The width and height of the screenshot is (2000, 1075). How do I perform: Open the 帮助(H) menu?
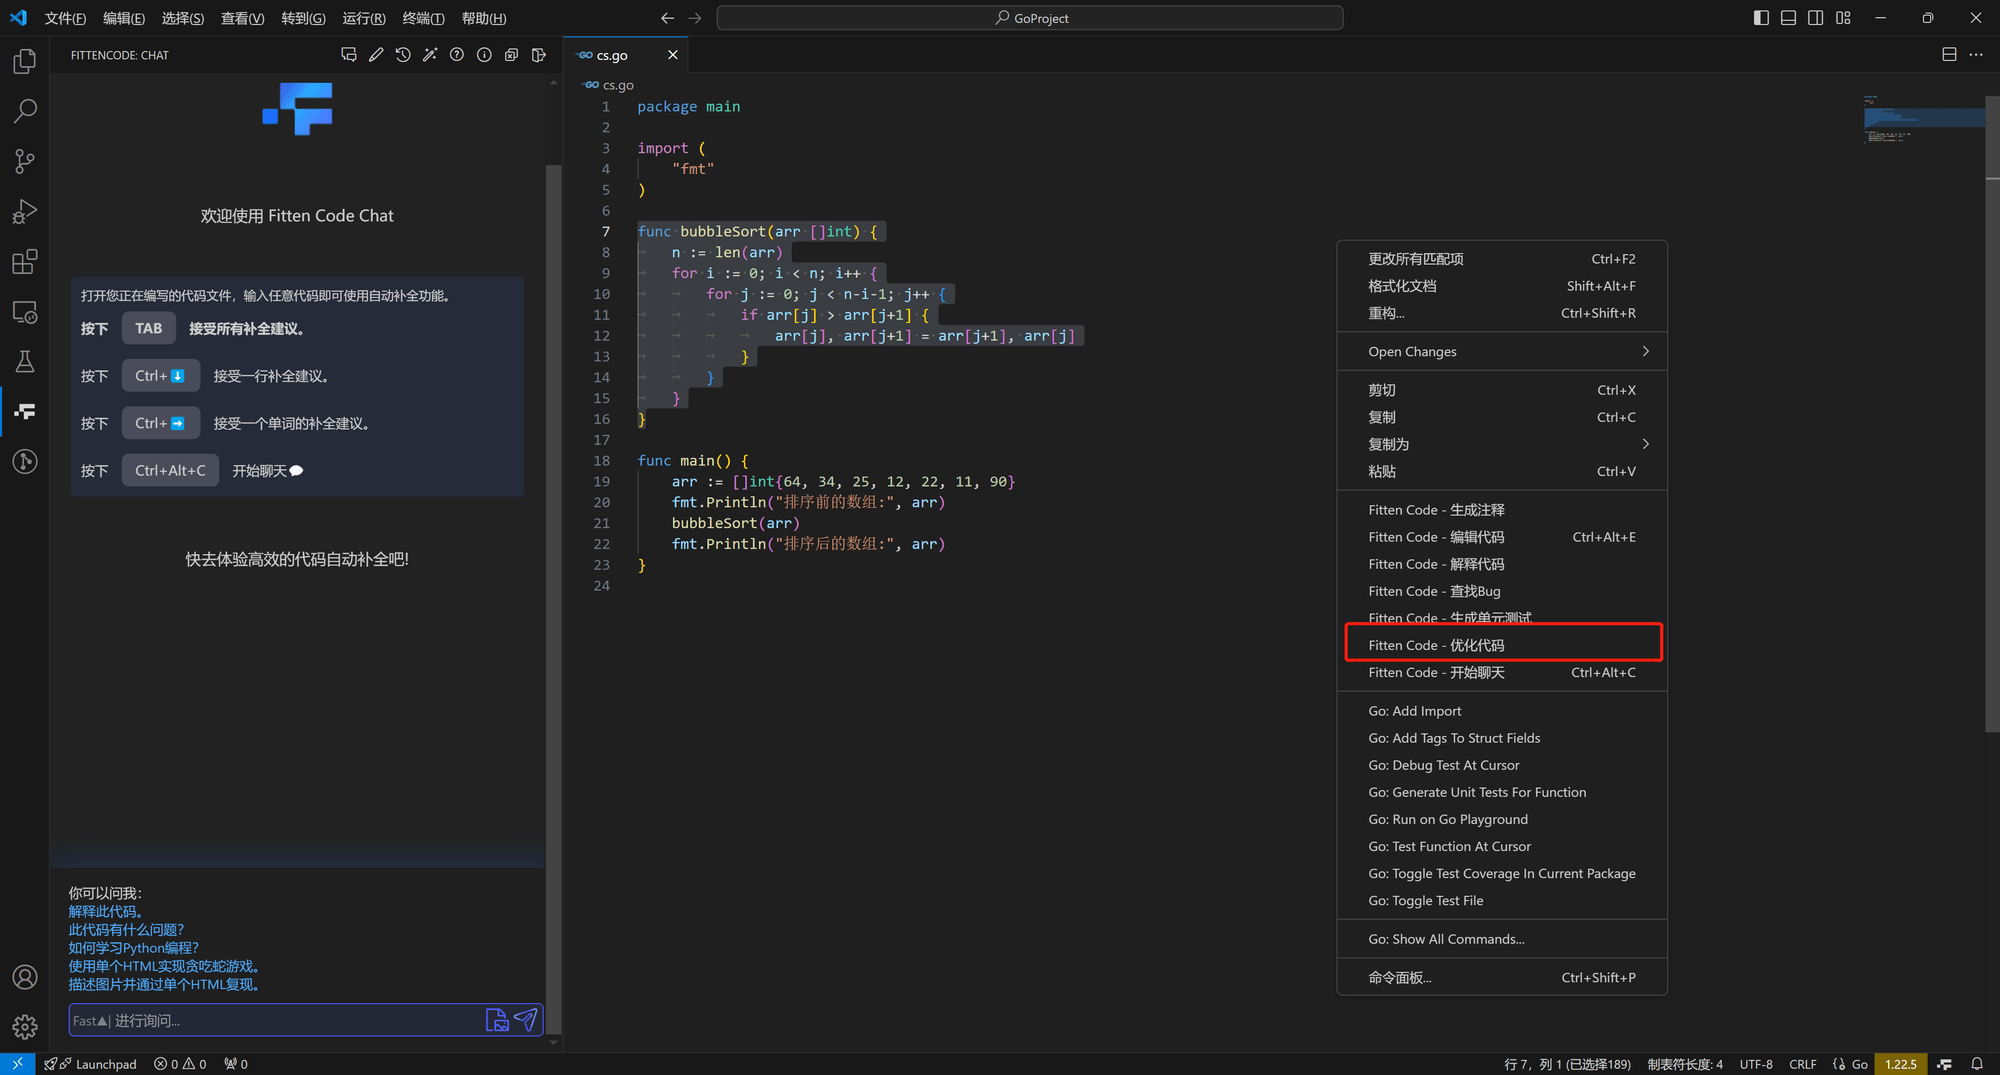[x=484, y=18]
